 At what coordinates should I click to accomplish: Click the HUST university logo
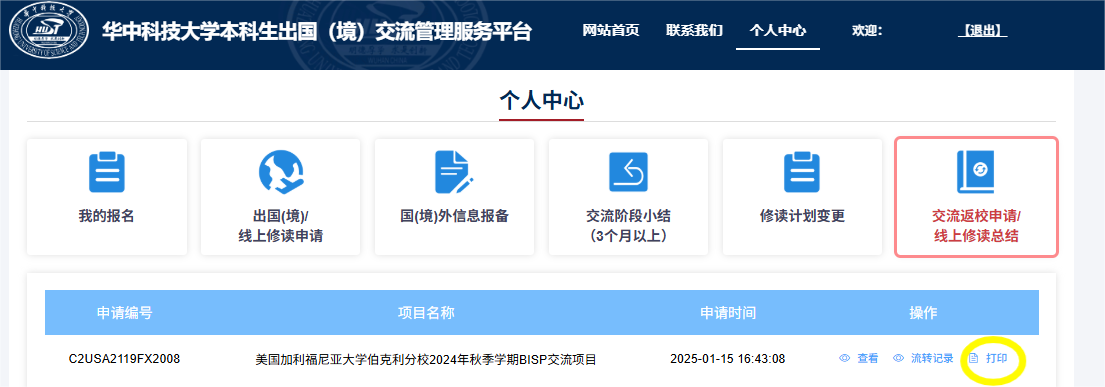pos(49,33)
